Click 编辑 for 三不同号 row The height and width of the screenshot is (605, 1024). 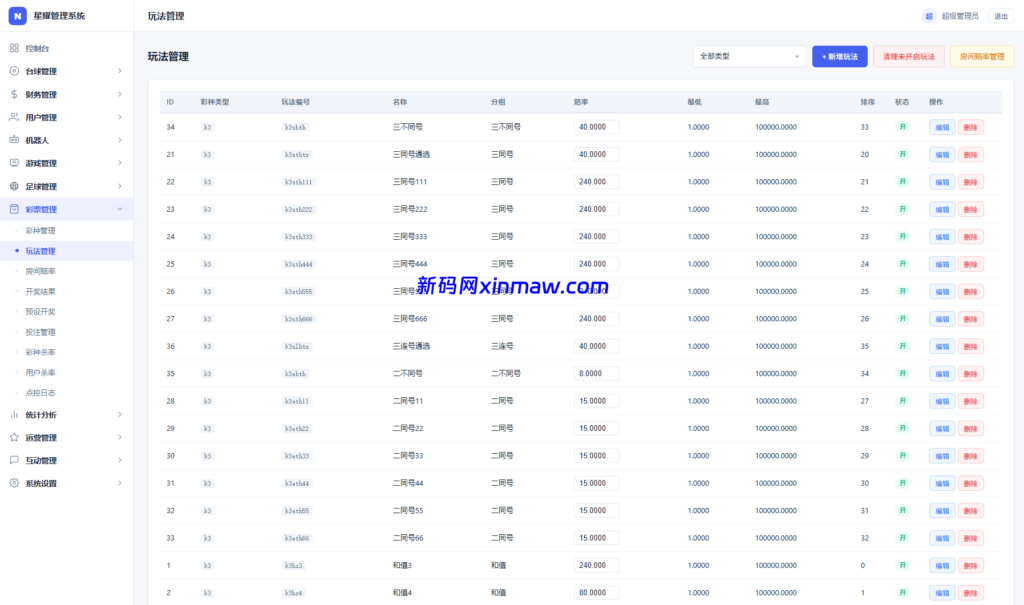(942, 127)
